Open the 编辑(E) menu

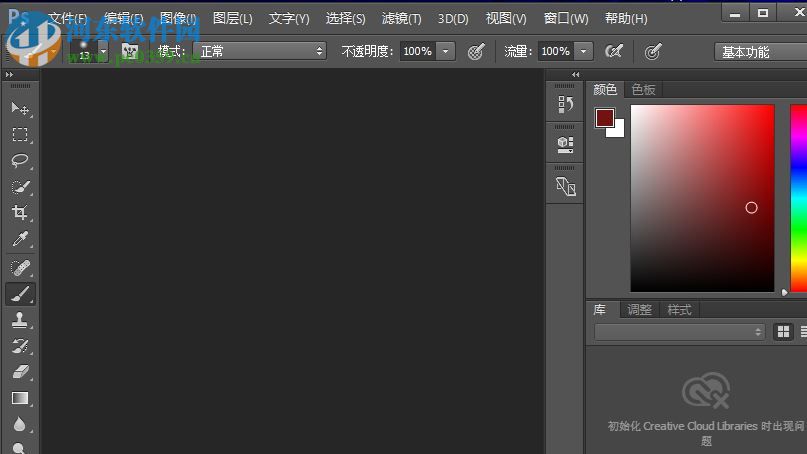[x=124, y=19]
